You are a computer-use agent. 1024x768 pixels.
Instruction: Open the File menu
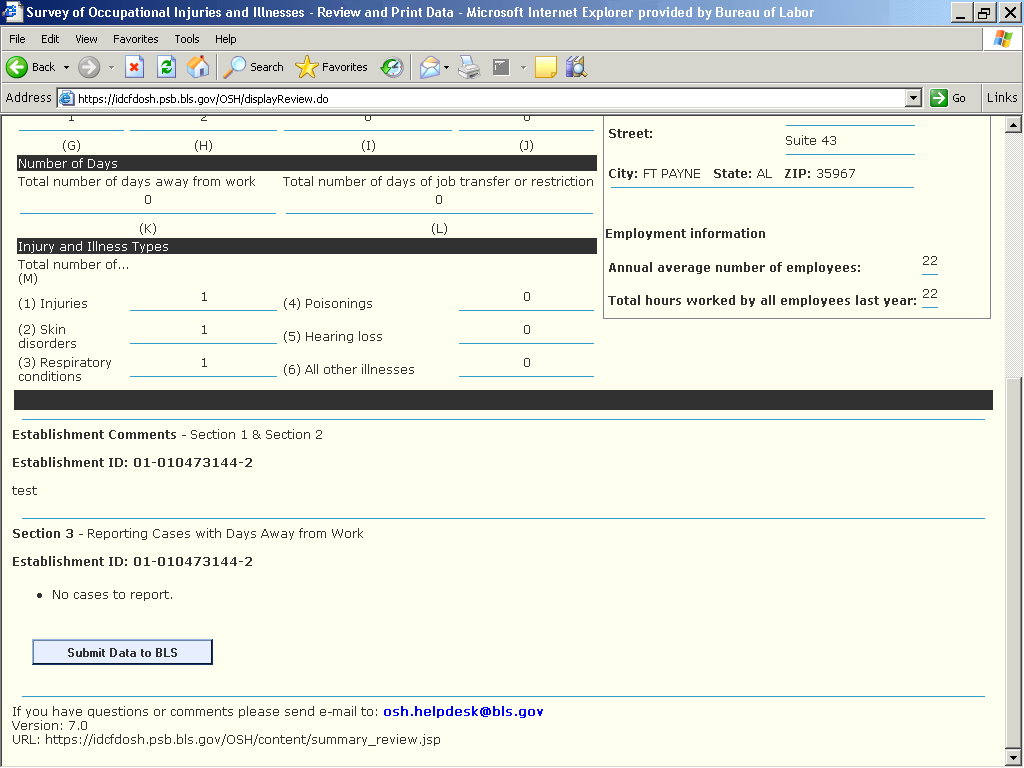pos(17,39)
